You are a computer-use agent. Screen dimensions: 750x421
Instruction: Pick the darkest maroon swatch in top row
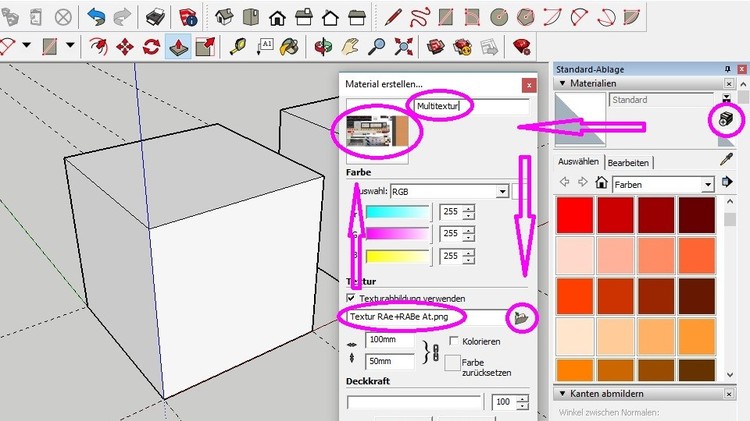tap(697, 215)
